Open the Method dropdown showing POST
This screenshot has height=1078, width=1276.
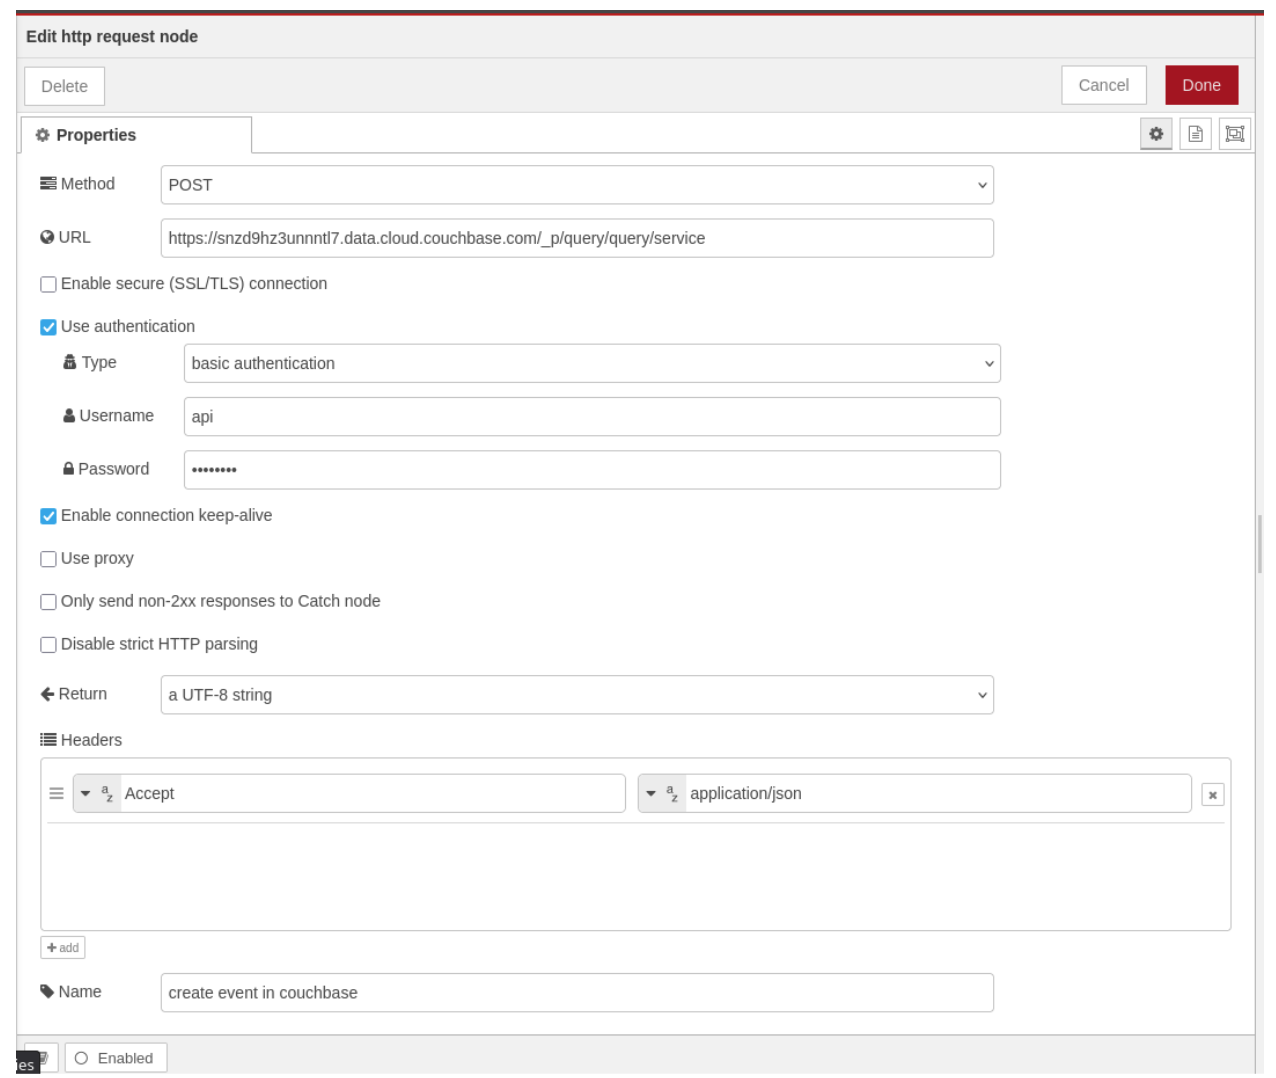click(x=576, y=185)
